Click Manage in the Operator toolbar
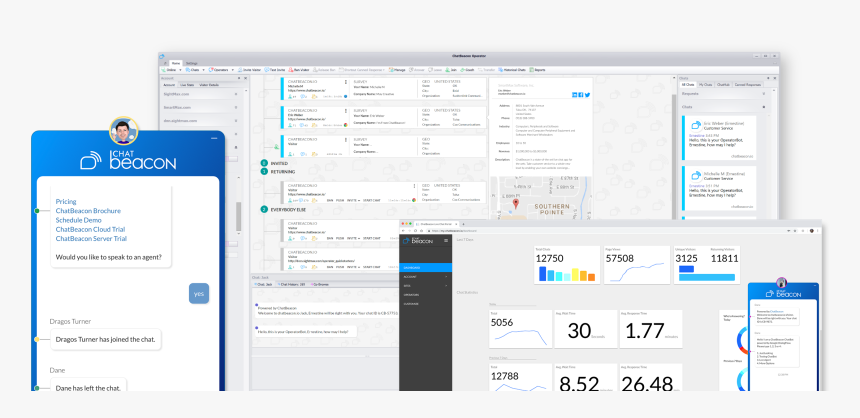 tap(397, 70)
